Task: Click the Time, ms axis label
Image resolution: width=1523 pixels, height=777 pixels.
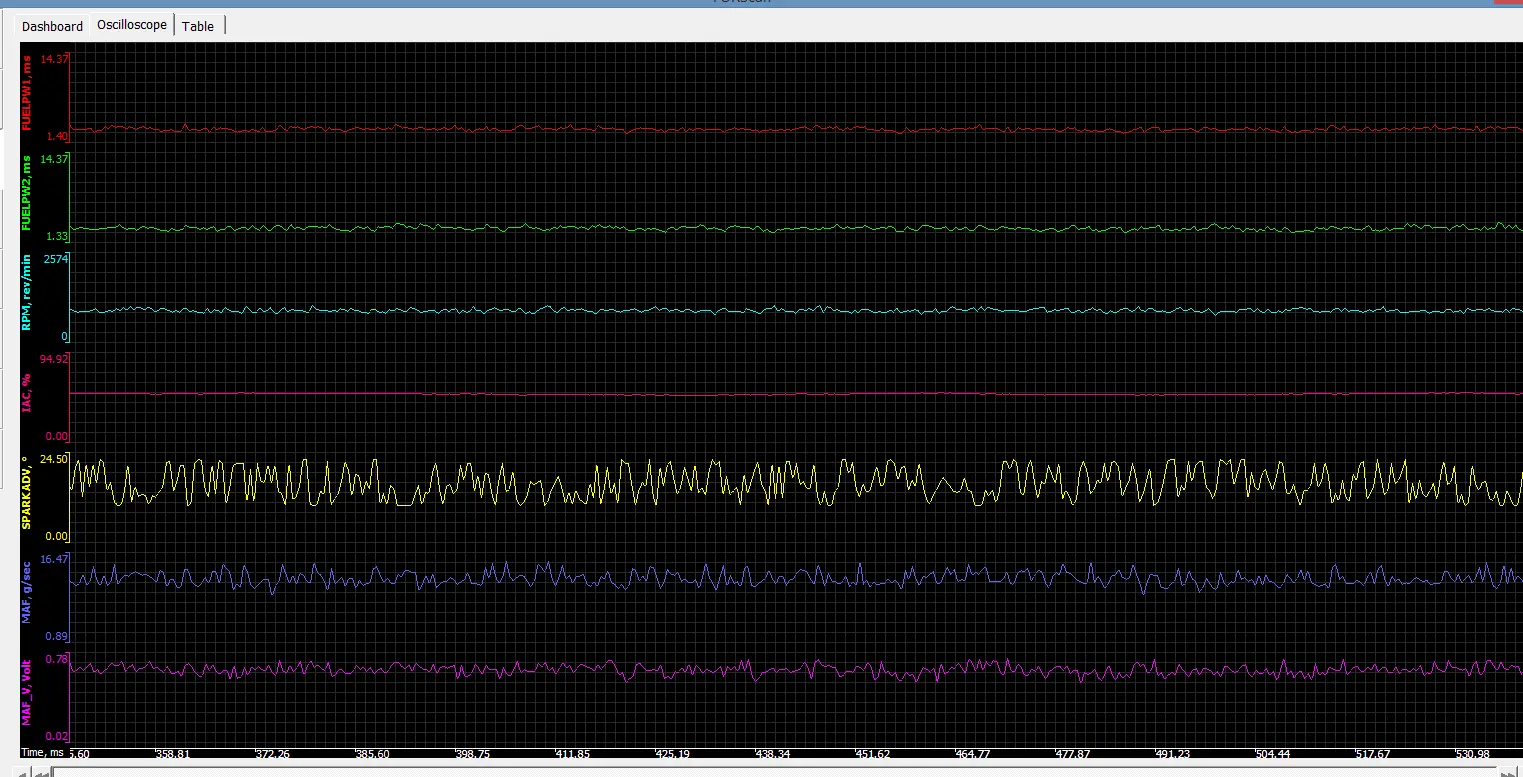Action: point(43,752)
